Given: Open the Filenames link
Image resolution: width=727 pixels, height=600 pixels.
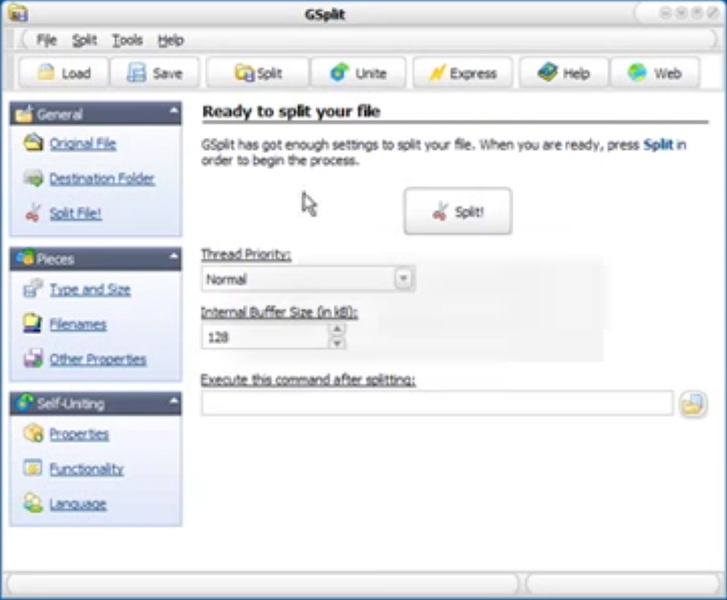Looking at the screenshot, I should [78, 324].
